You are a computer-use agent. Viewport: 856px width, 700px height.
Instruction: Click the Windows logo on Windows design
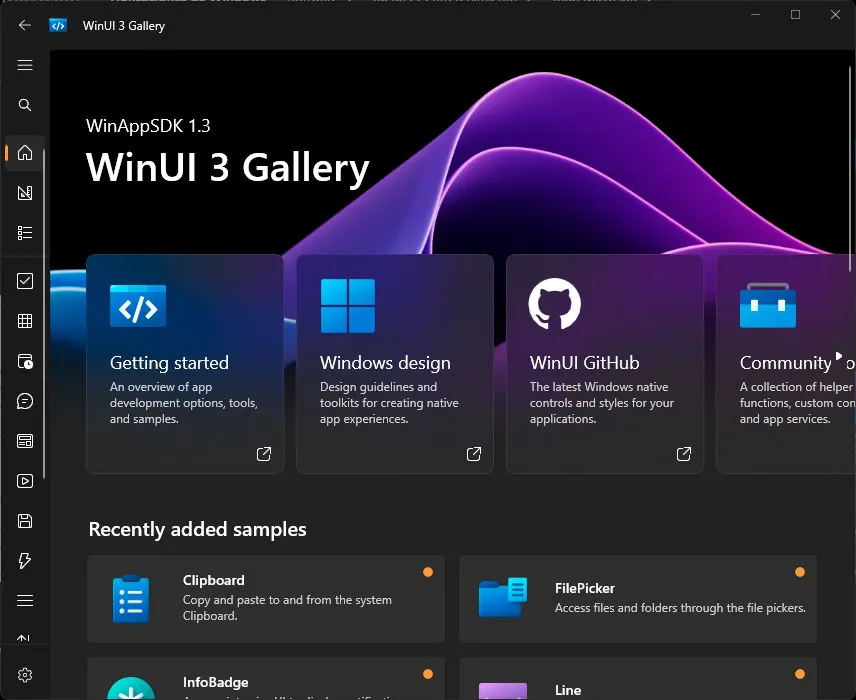tap(348, 306)
